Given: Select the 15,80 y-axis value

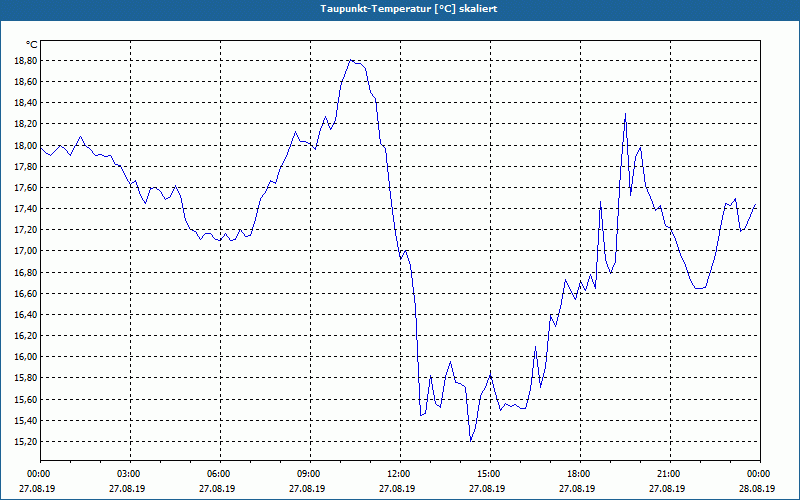Looking at the screenshot, I should 26,378.
